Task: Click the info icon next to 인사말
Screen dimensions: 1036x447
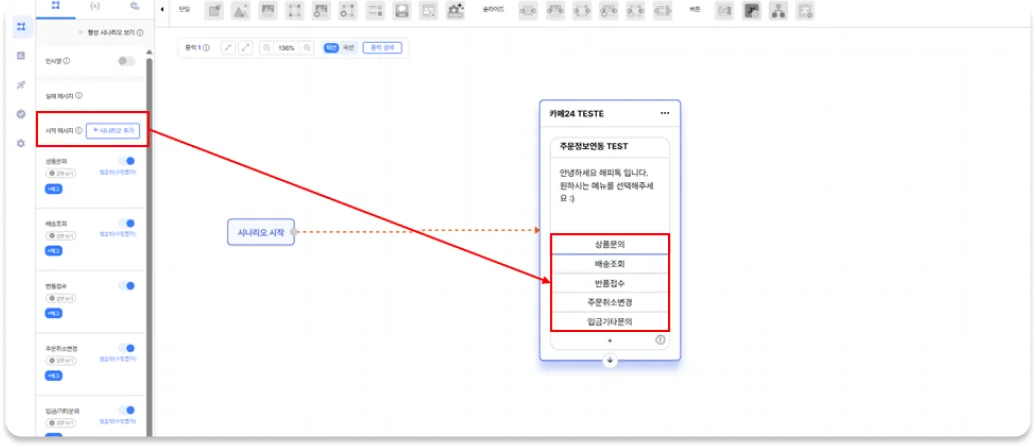Action: coord(67,61)
